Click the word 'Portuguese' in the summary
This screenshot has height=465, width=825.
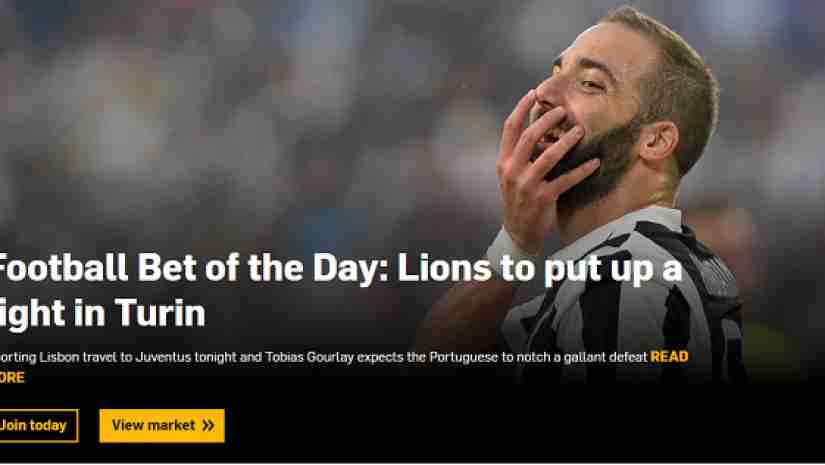point(464,357)
